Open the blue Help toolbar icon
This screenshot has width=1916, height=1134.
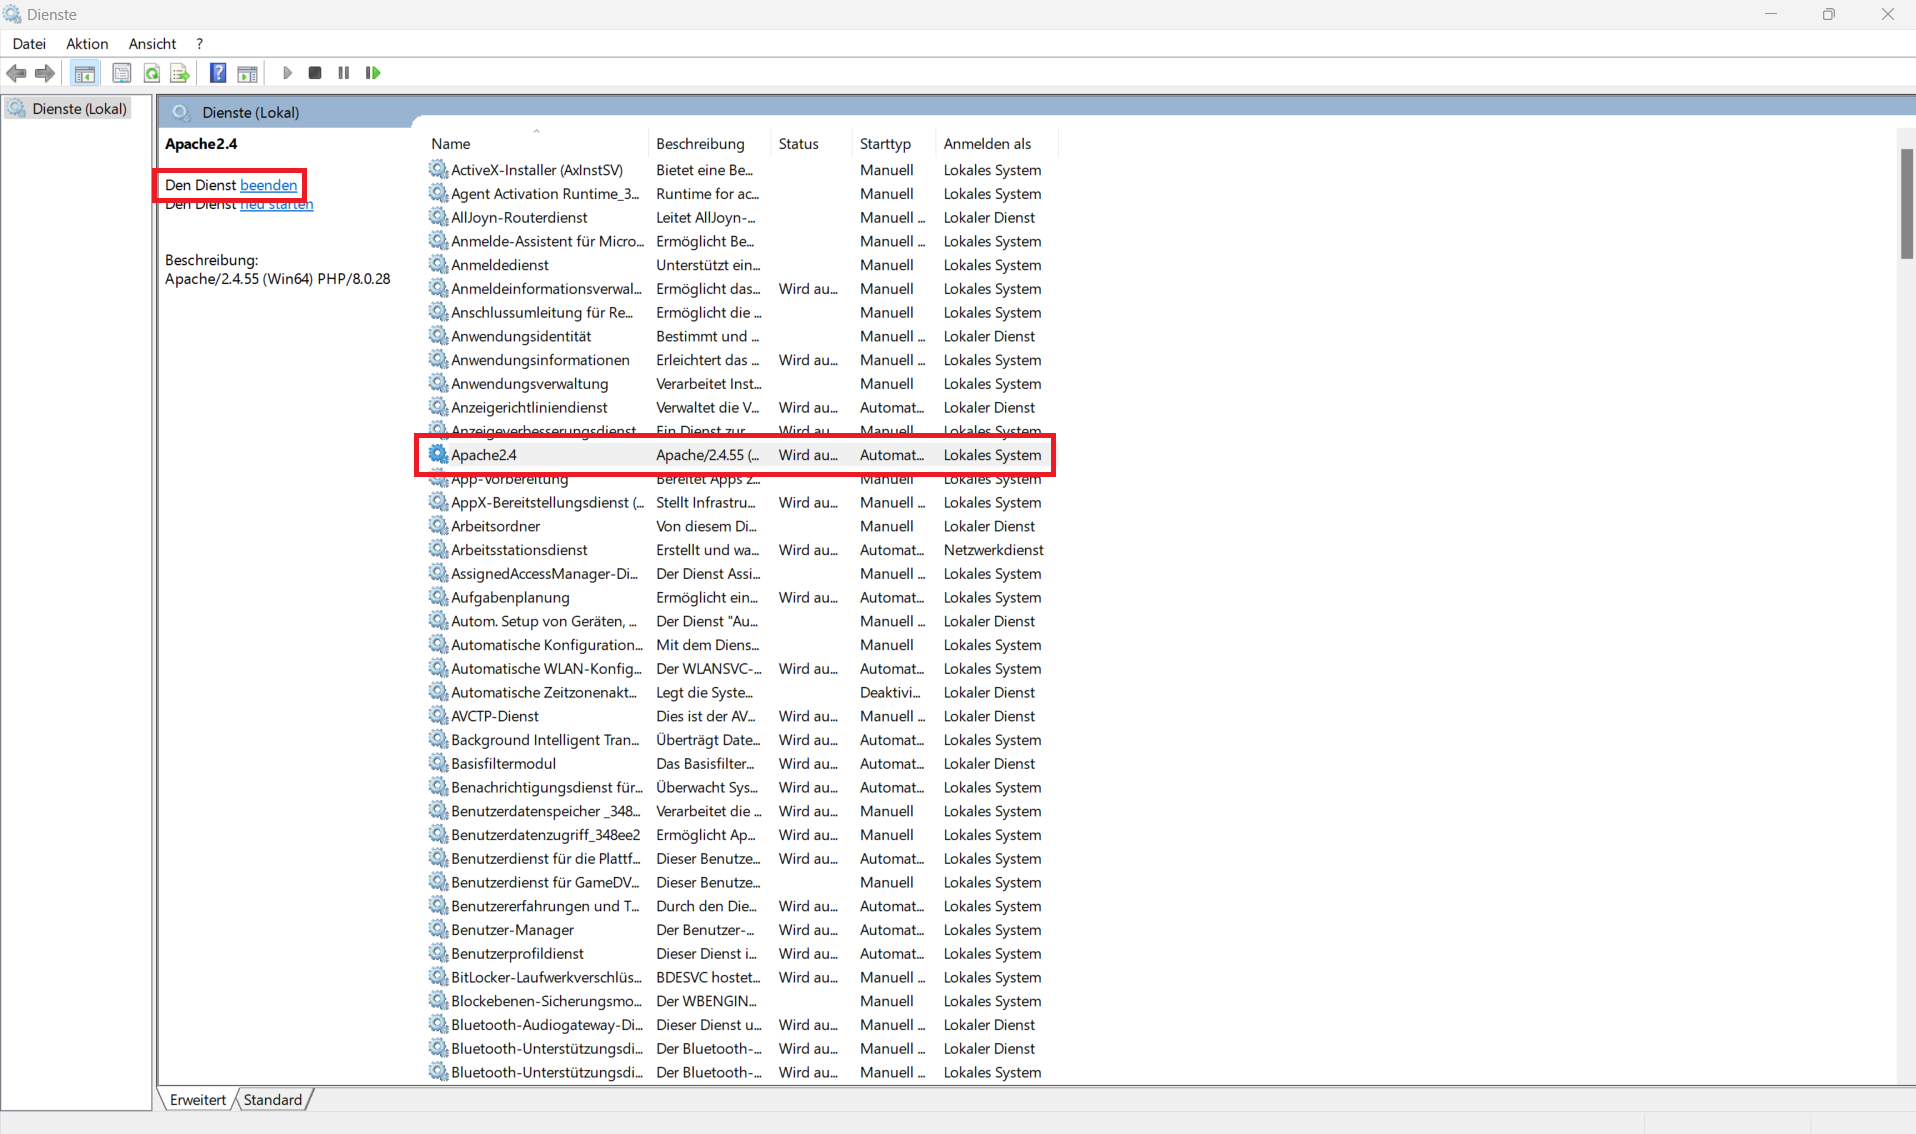click(217, 73)
